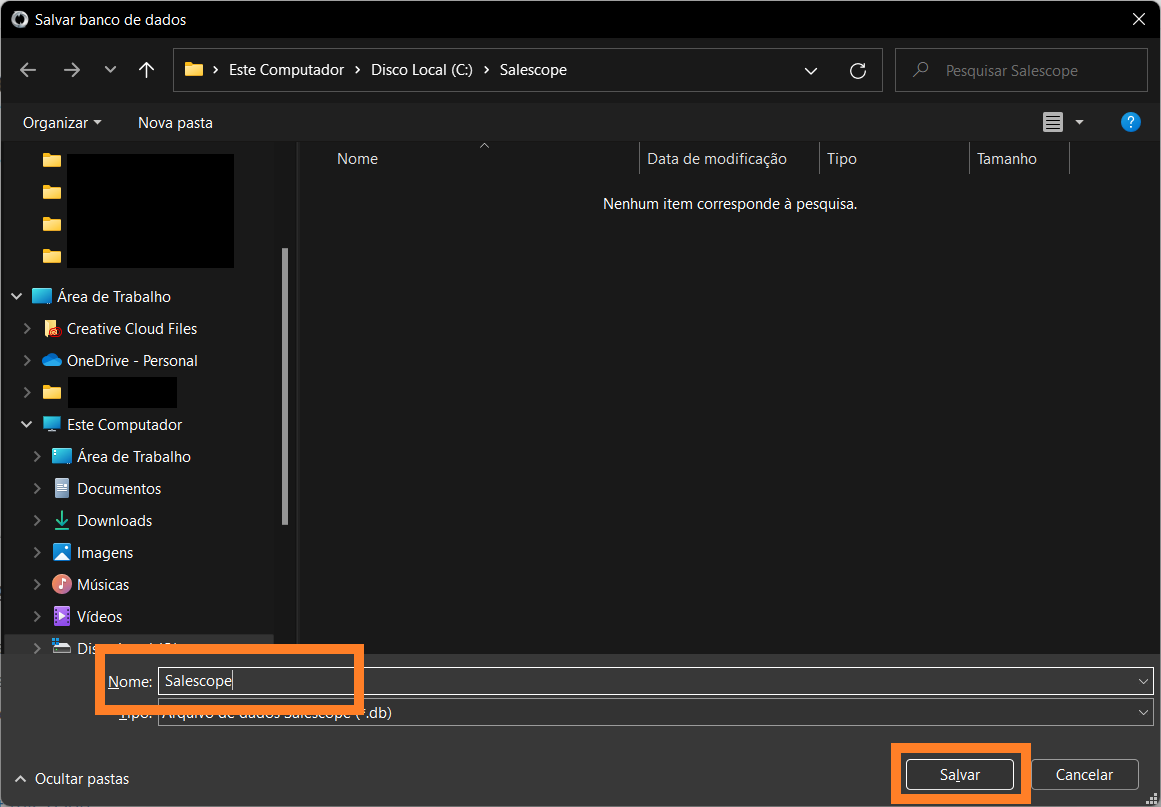Expand the Músicas folder node
The width and height of the screenshot is (1161, 807).
[x=37, y=584]
